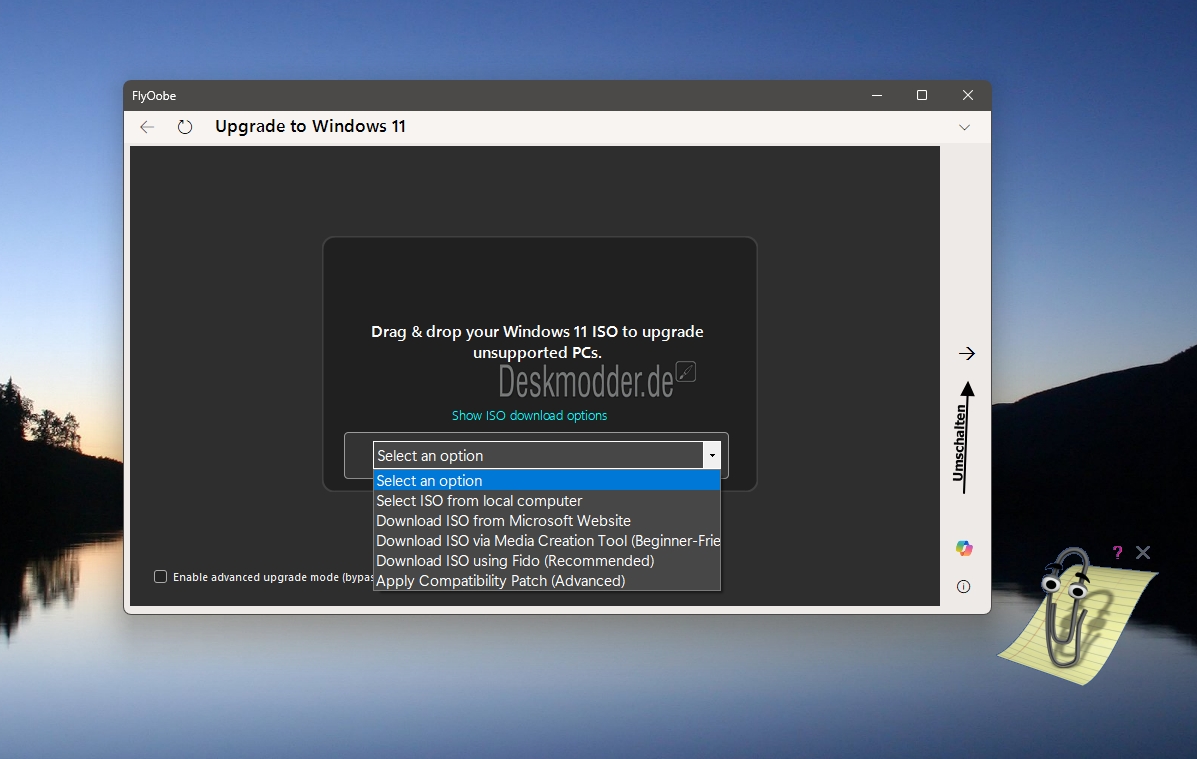Open the Copilot icon in the sidebar

[x=964, y=548]
